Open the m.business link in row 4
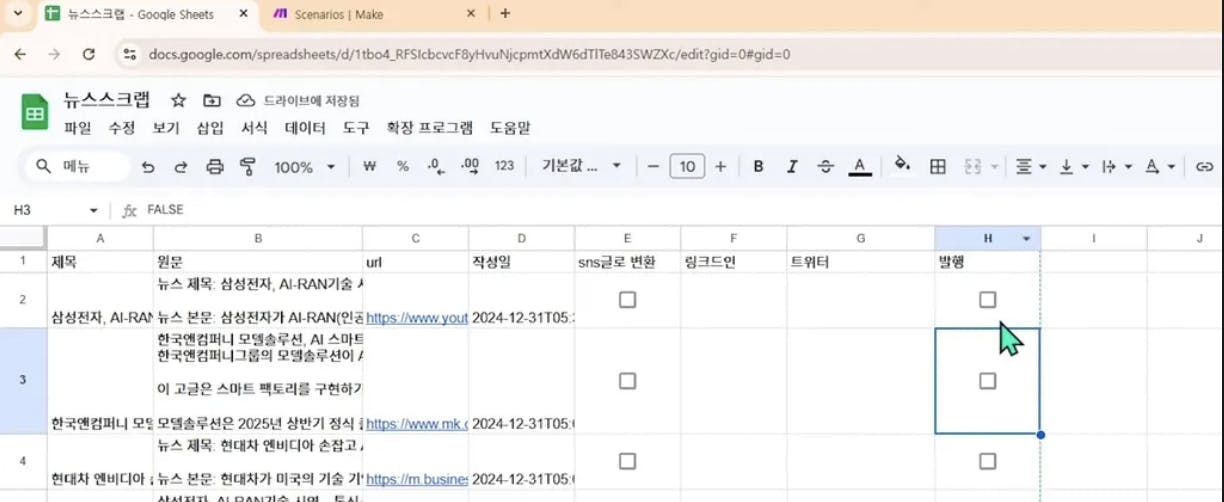The image size is (1224, 502). (417, 479)
